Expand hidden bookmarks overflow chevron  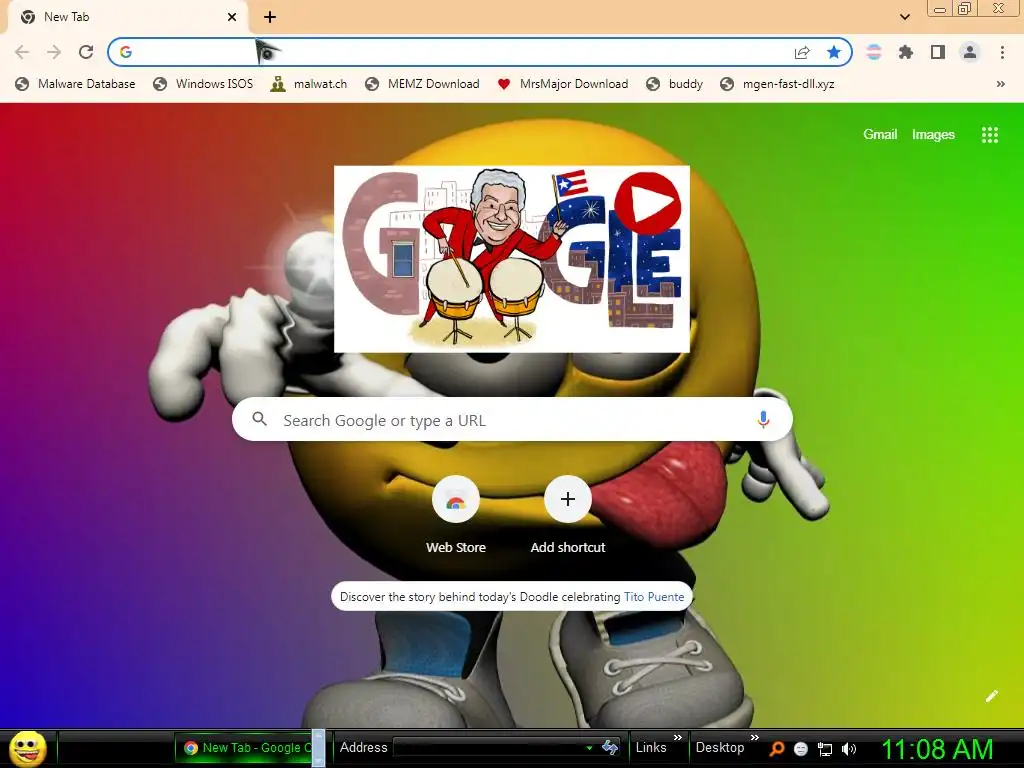1000,84
